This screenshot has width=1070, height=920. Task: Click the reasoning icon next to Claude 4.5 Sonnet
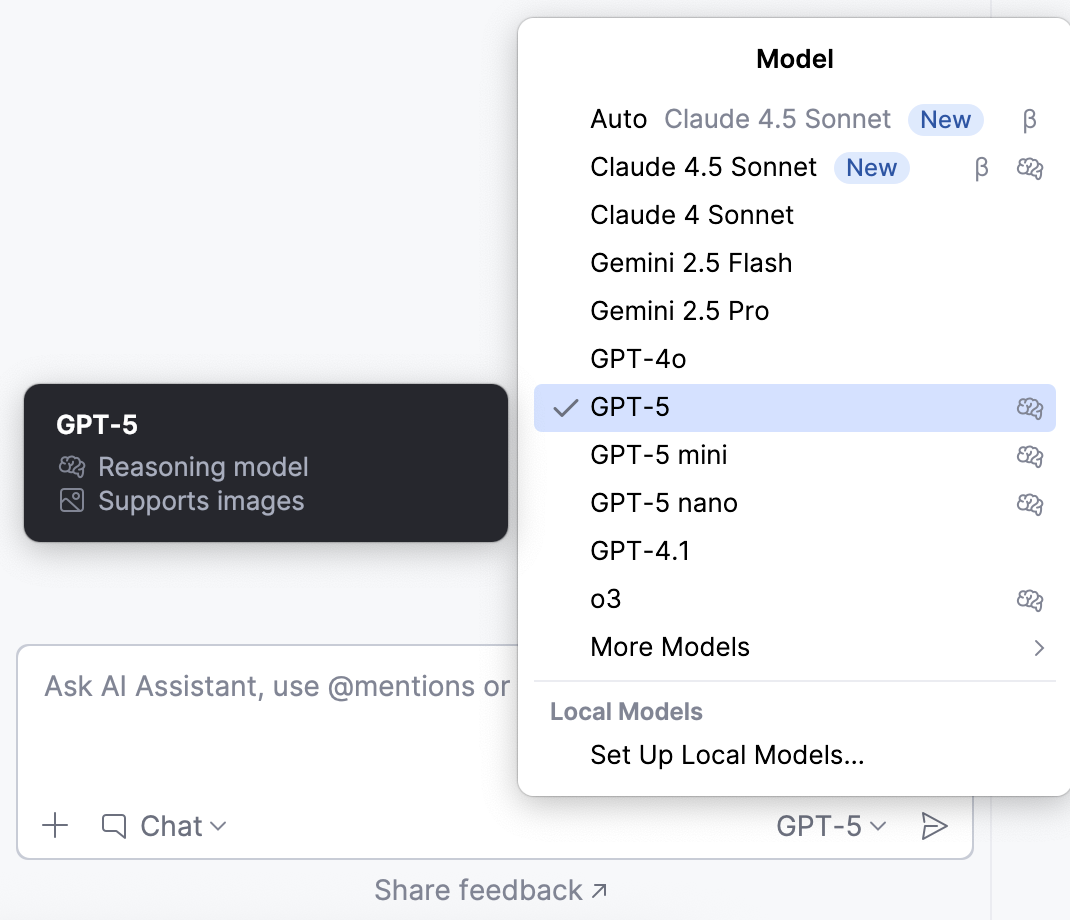pyautogui.click(x=1030, y=168)
